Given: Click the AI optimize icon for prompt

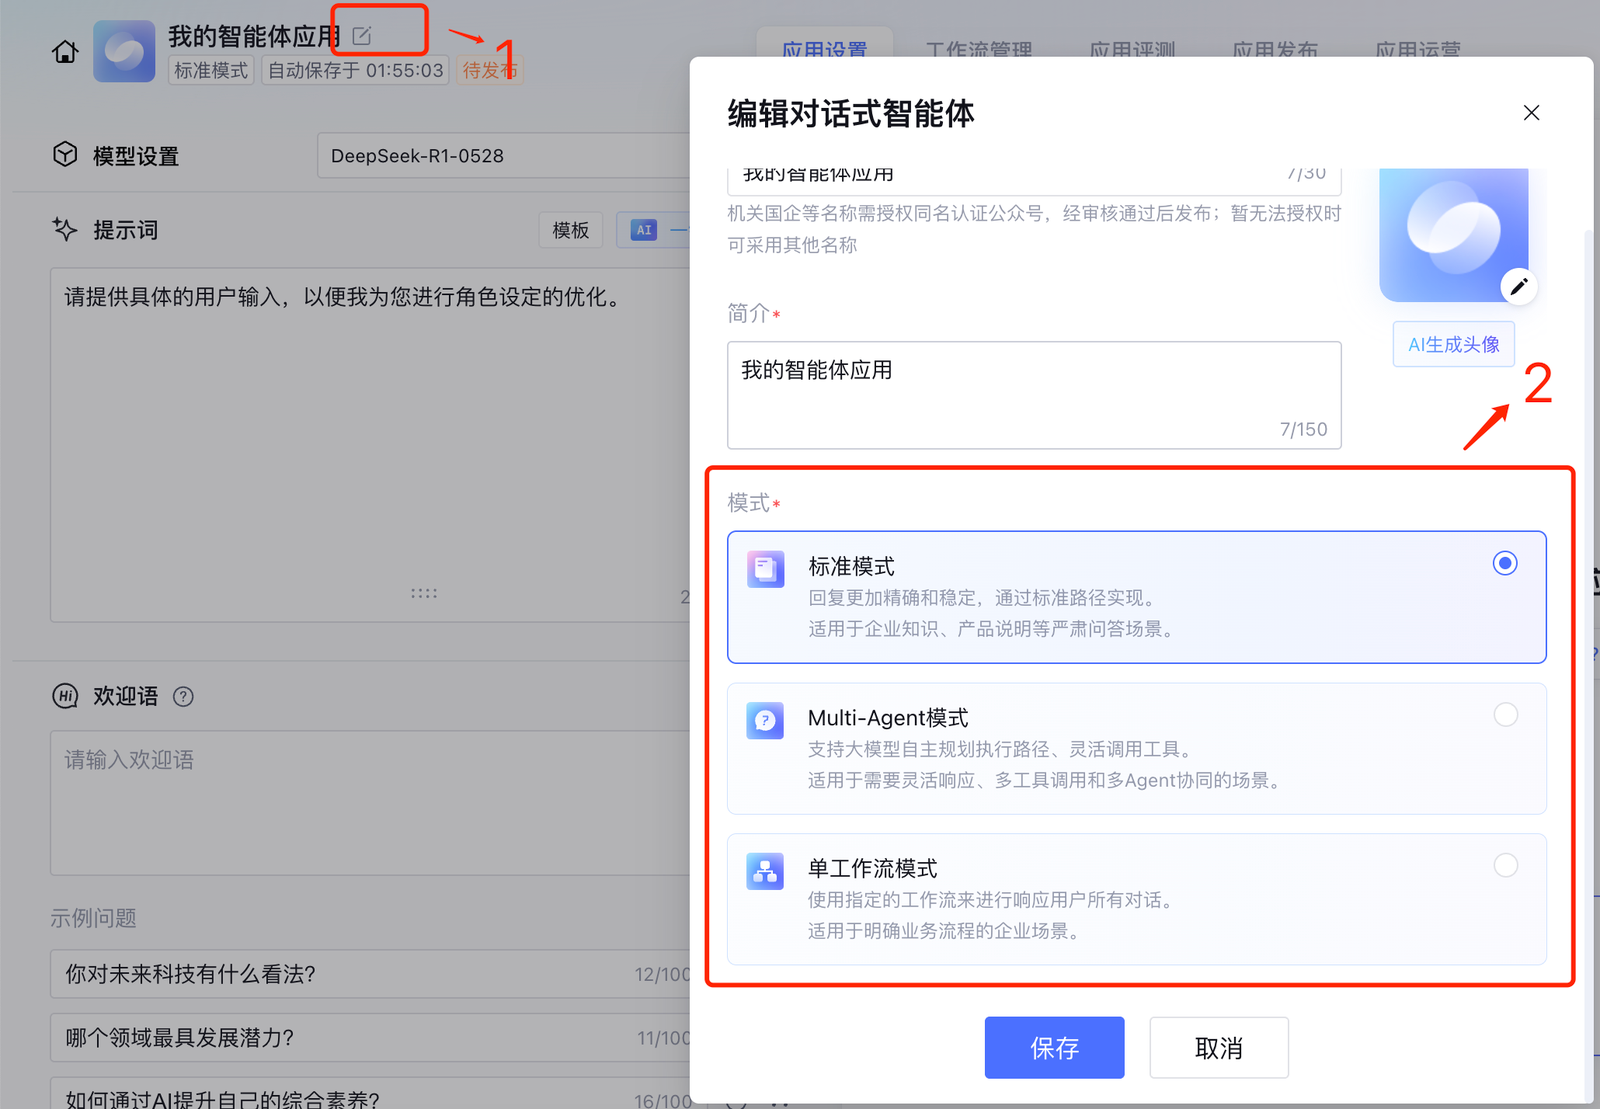Looking at the screenshot, I should [x=644, y=230].
